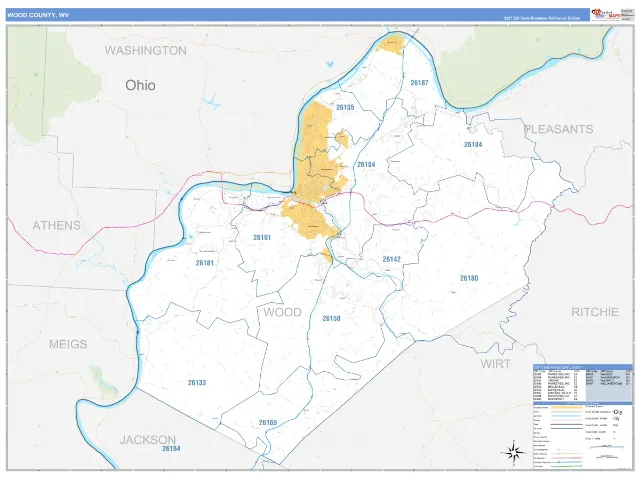Screen dimensions: 640x480
Task: Click the ZIP code index table header
Action: click(582, 367)
